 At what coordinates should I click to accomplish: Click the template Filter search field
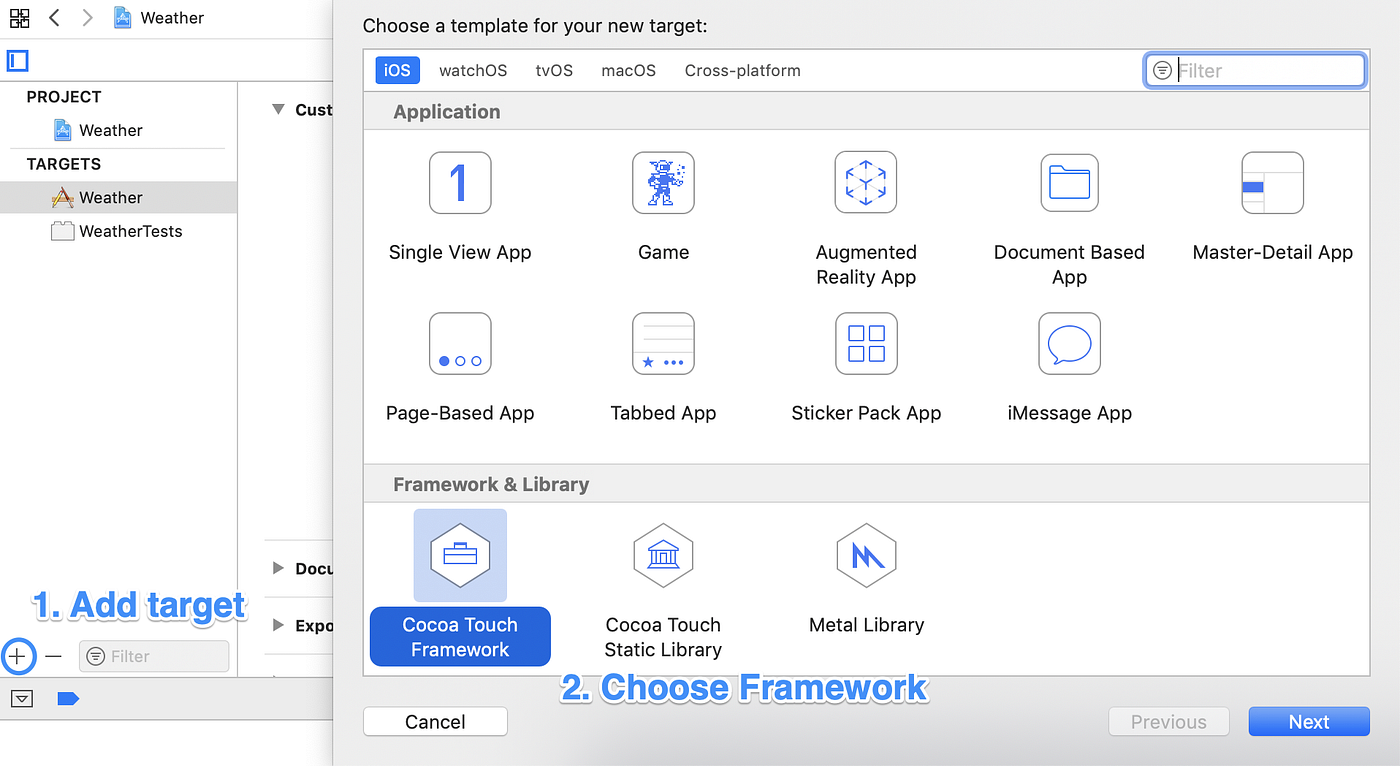pyautogui.click(x=1255, y=70)
